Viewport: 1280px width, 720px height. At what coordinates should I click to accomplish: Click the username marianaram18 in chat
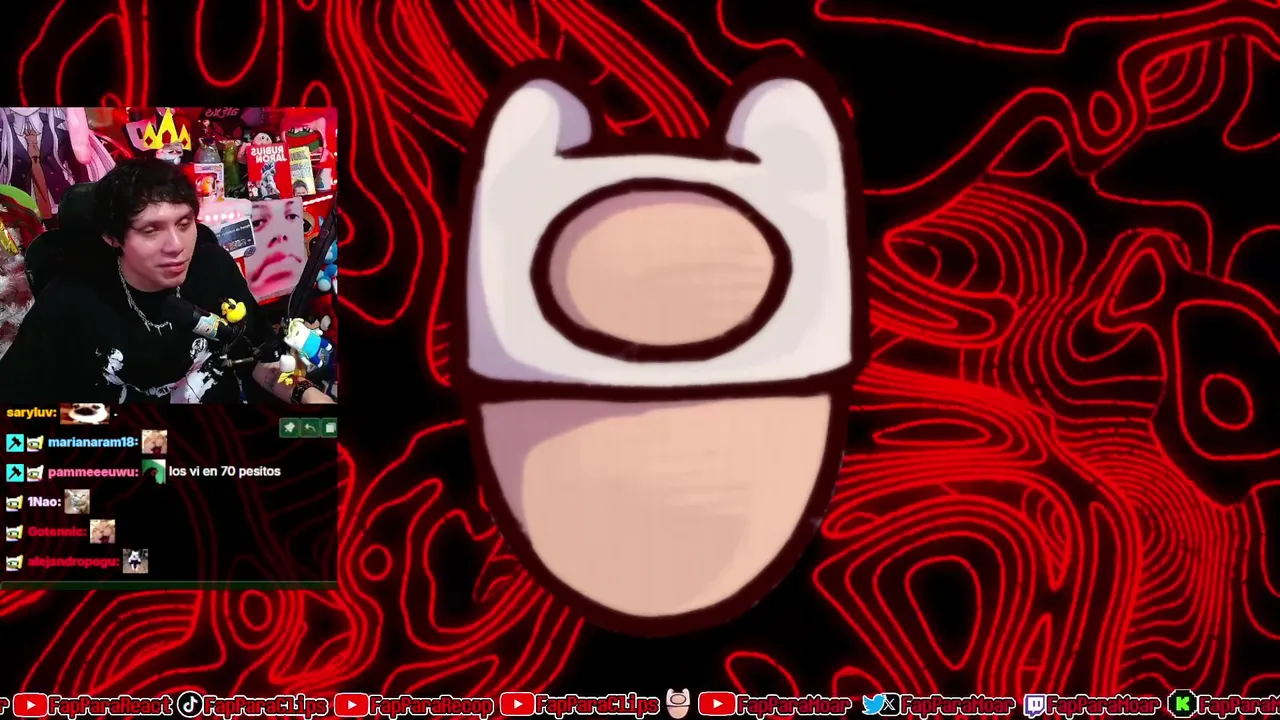(92, 442)
